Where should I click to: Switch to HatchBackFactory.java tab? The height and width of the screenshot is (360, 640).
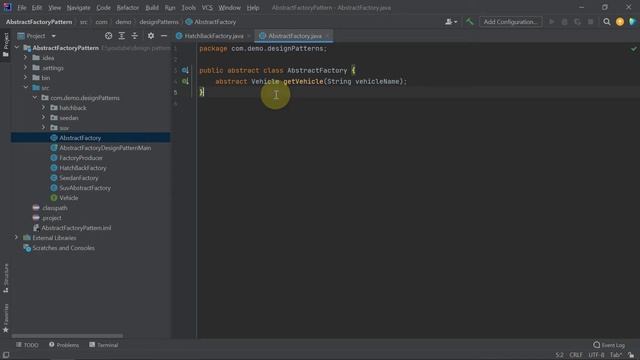213,36
